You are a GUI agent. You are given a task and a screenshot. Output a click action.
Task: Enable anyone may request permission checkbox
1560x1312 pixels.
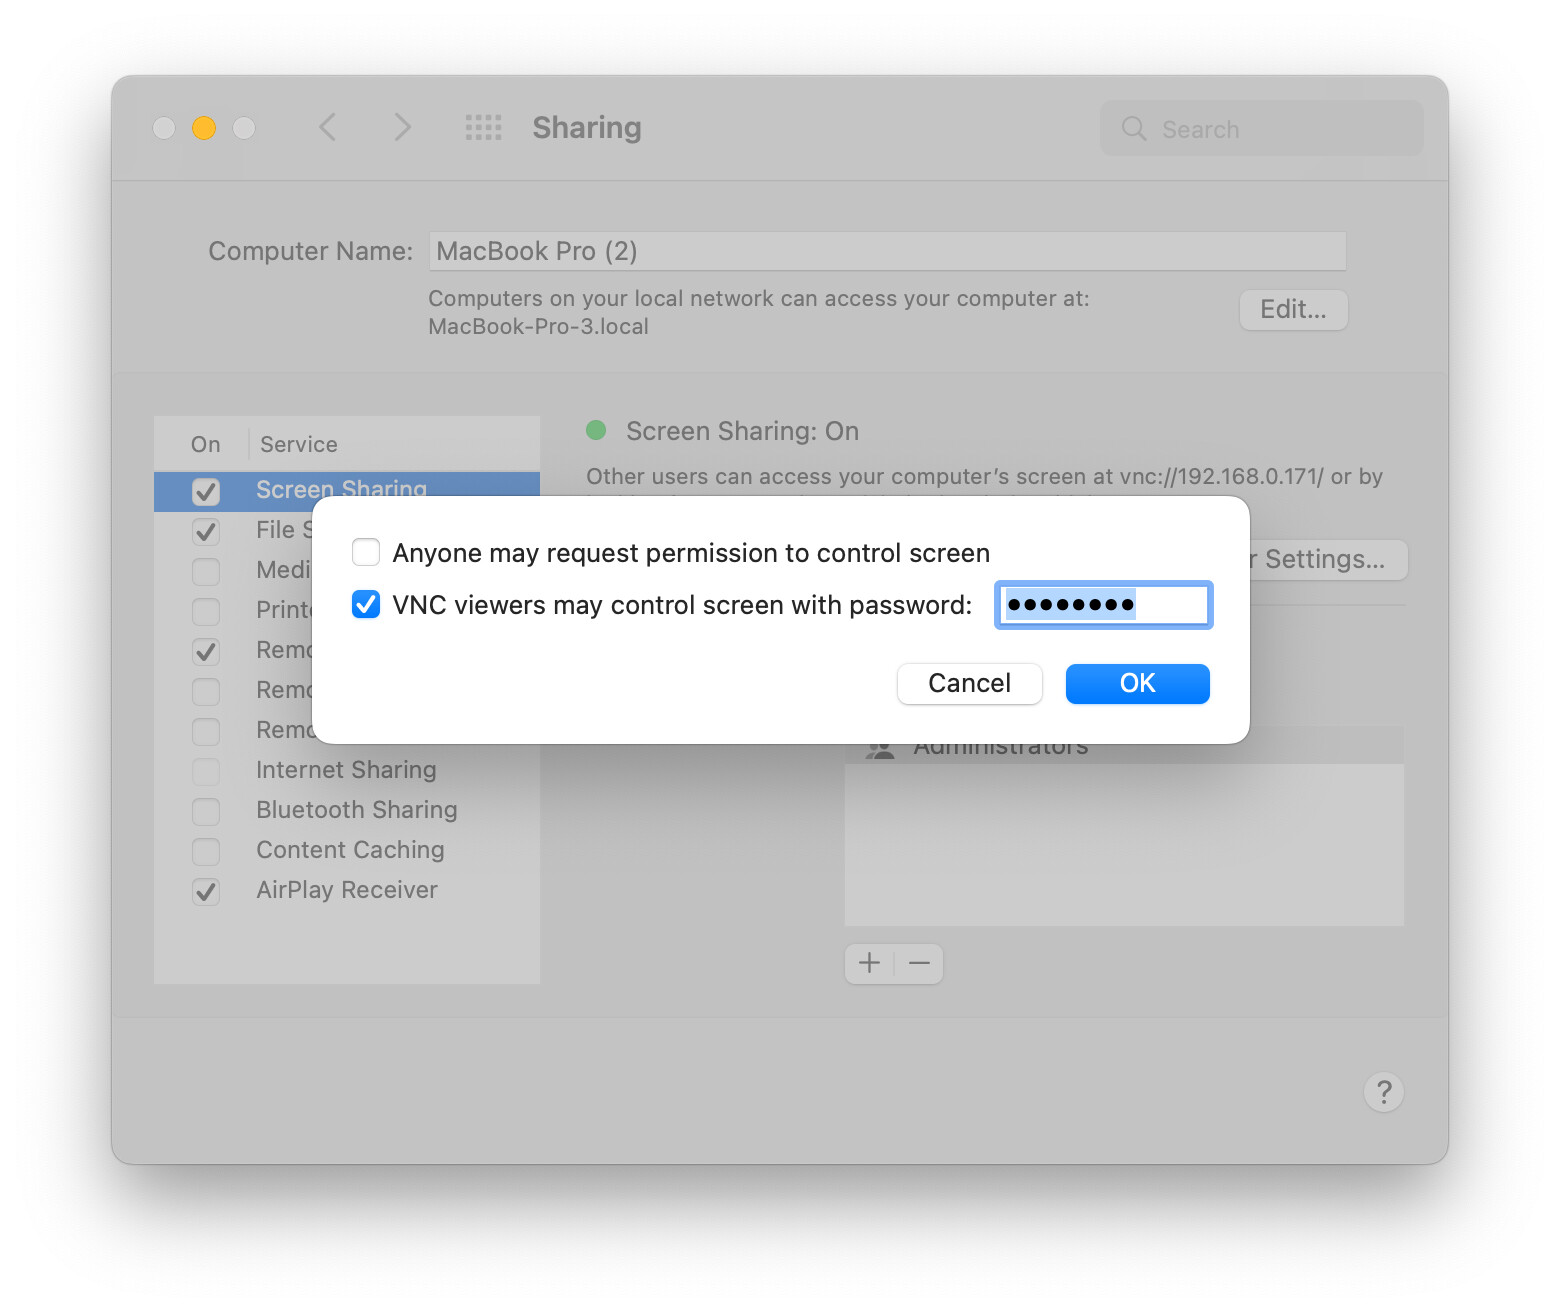coord(366,552)
